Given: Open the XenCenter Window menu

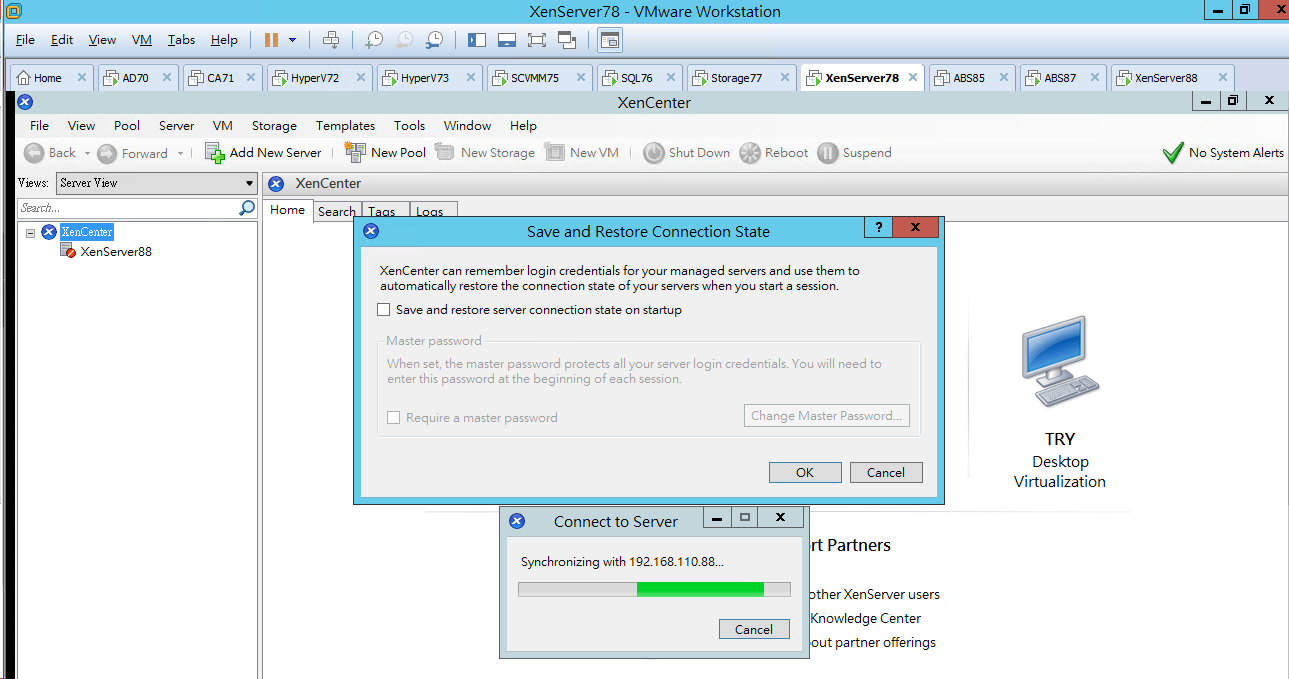Looking at the screenshot, I should pyautogui.click(x=467, y=126).
